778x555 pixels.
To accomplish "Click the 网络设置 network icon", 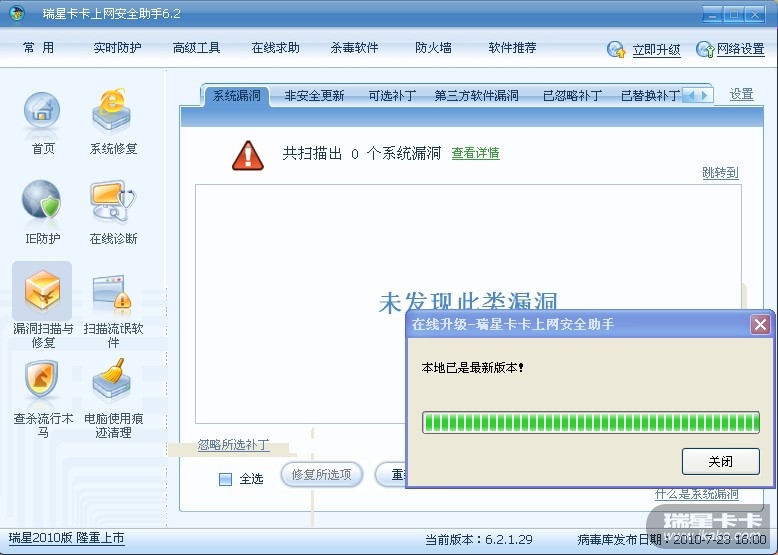I will [x=705, y=49].
